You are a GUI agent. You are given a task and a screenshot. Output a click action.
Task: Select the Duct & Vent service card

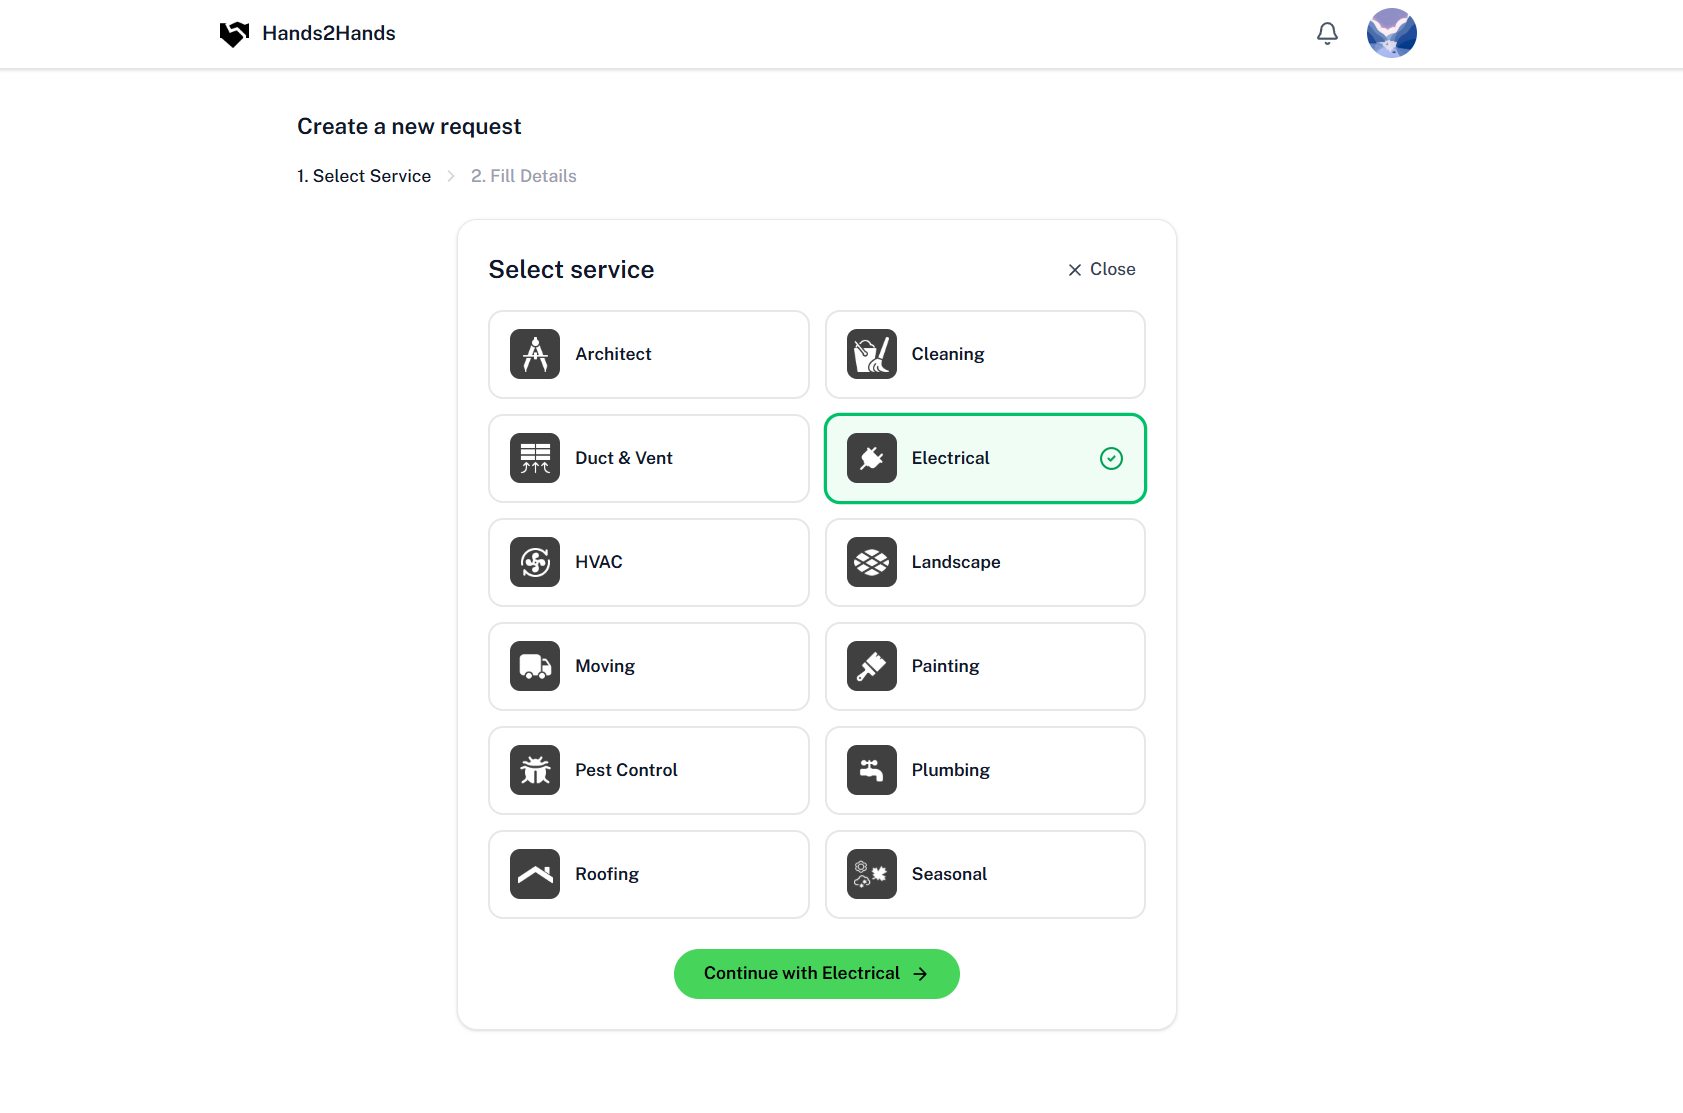pyautogui.click(x=649, y=458)
